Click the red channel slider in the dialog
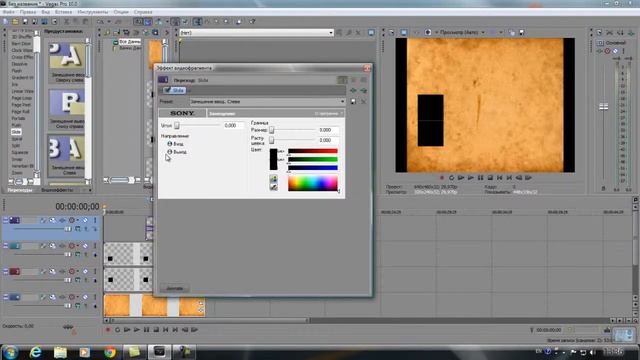This screenshot has height=360, width=640. point(312,151)
